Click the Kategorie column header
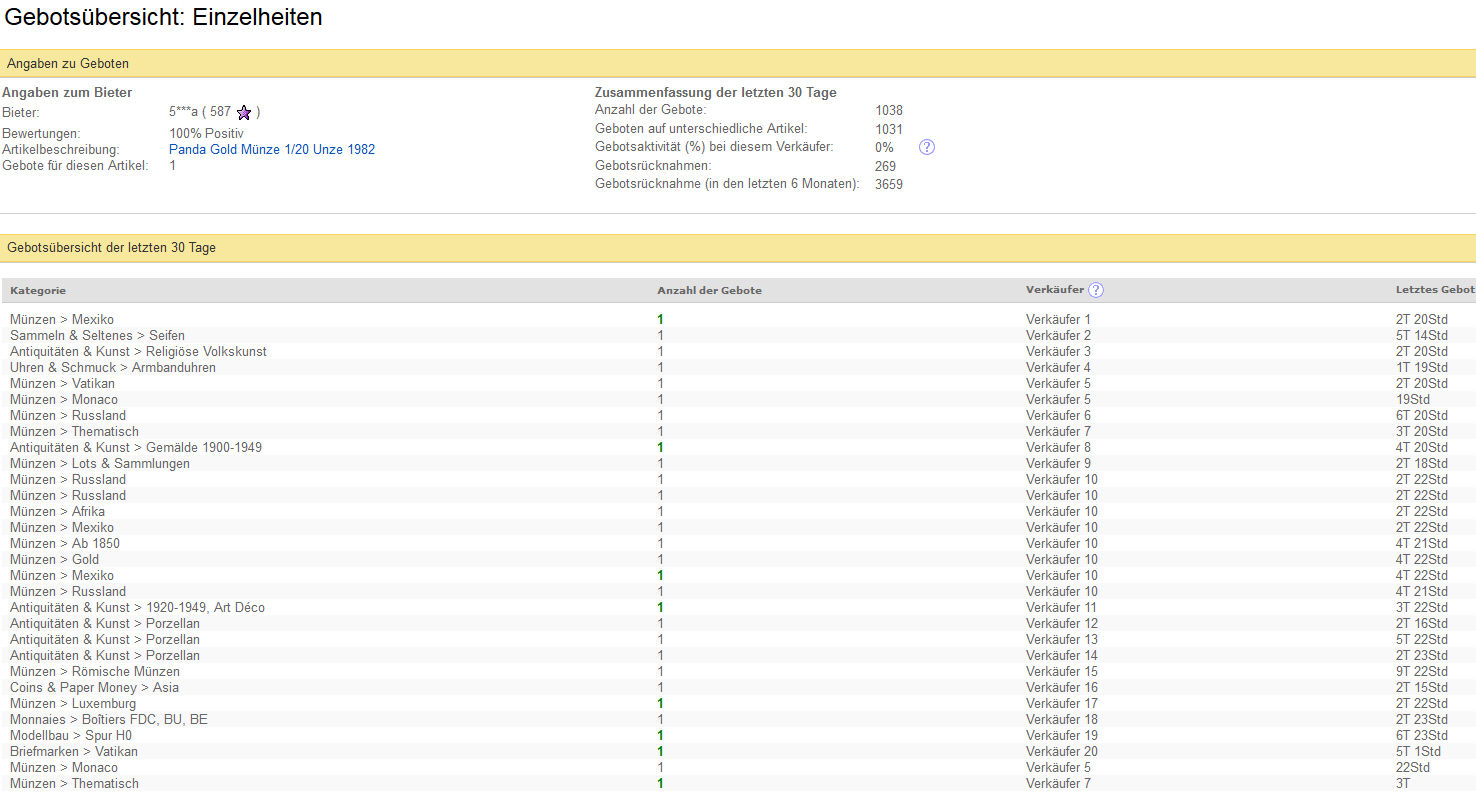 click(38, 290)
